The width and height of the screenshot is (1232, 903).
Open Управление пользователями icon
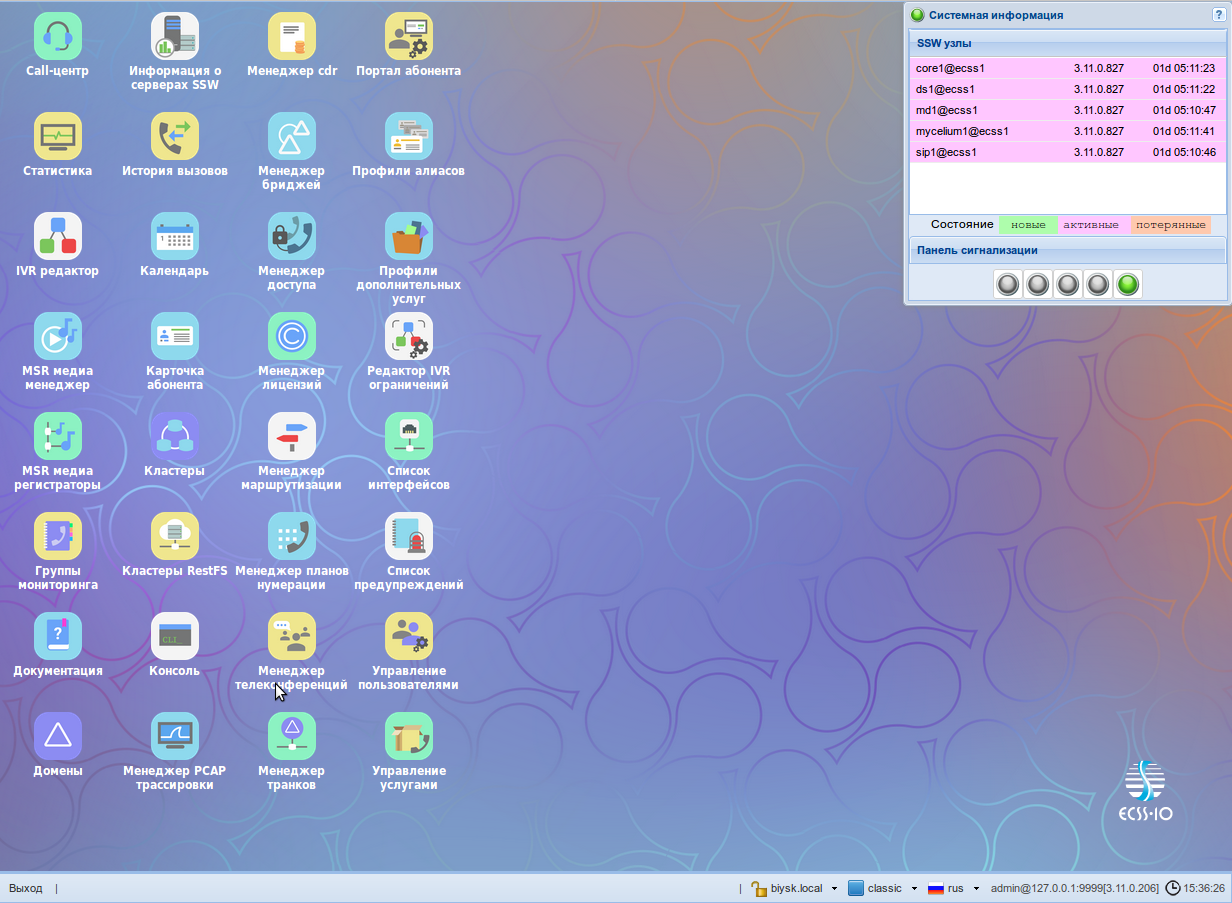coord(408,637)
